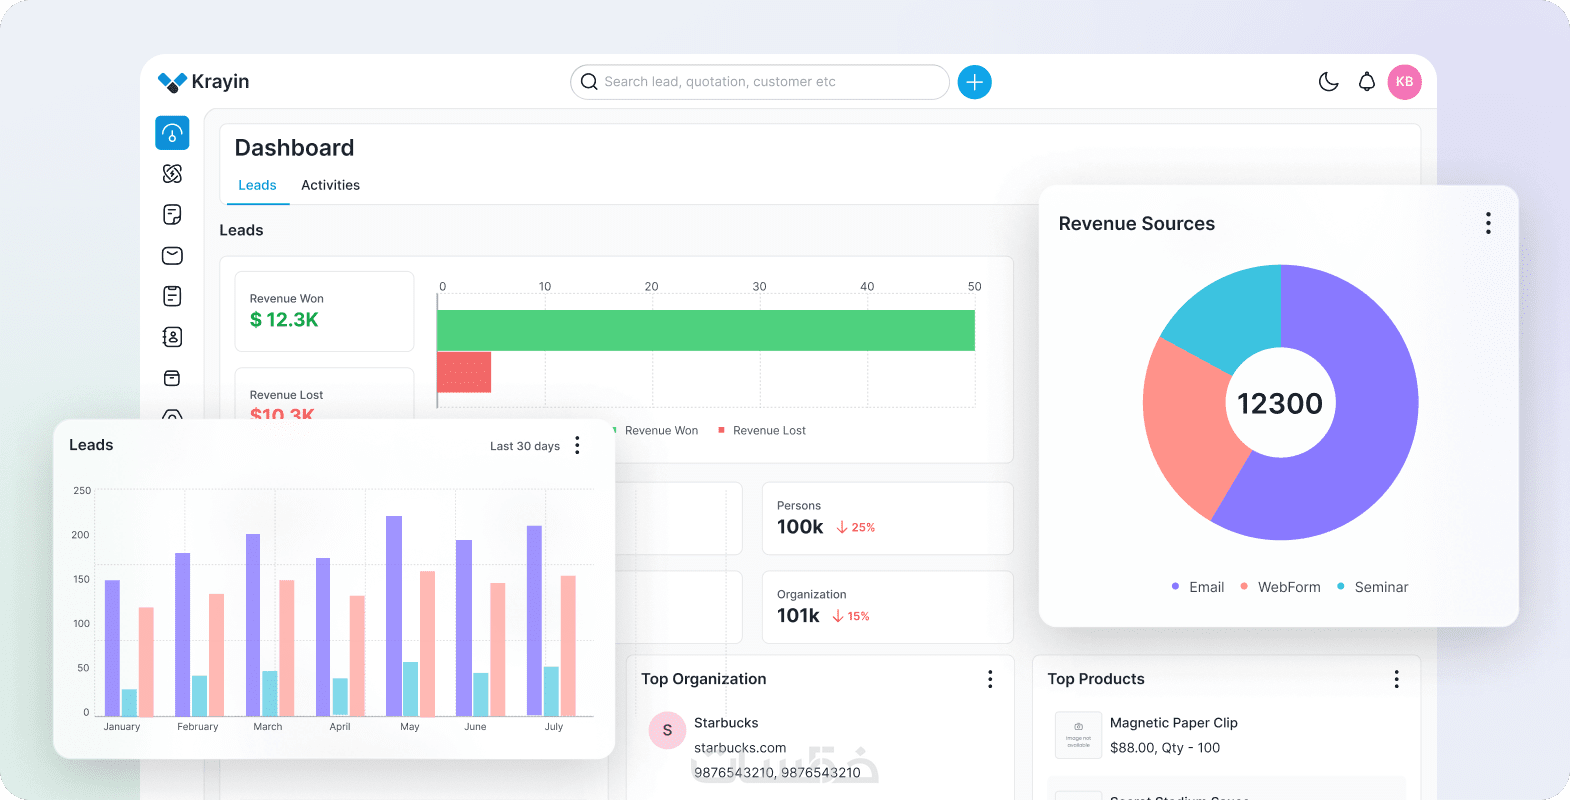Click the blue plus create button
The width and height of the screenshot is (1570, 800).
pos(975,82)
